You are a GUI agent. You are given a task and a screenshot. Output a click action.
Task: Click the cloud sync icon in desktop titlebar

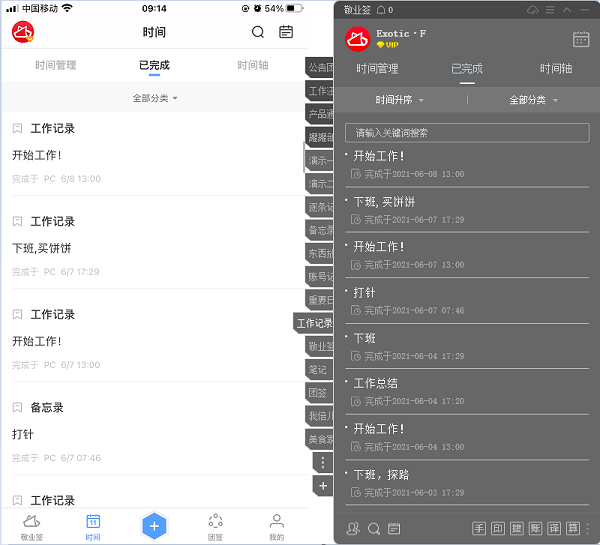(533, 10)
